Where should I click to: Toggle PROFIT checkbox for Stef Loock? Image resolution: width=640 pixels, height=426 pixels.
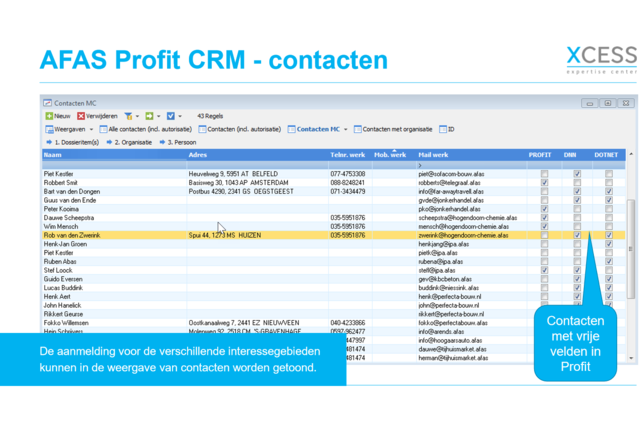tap(544, 270)
